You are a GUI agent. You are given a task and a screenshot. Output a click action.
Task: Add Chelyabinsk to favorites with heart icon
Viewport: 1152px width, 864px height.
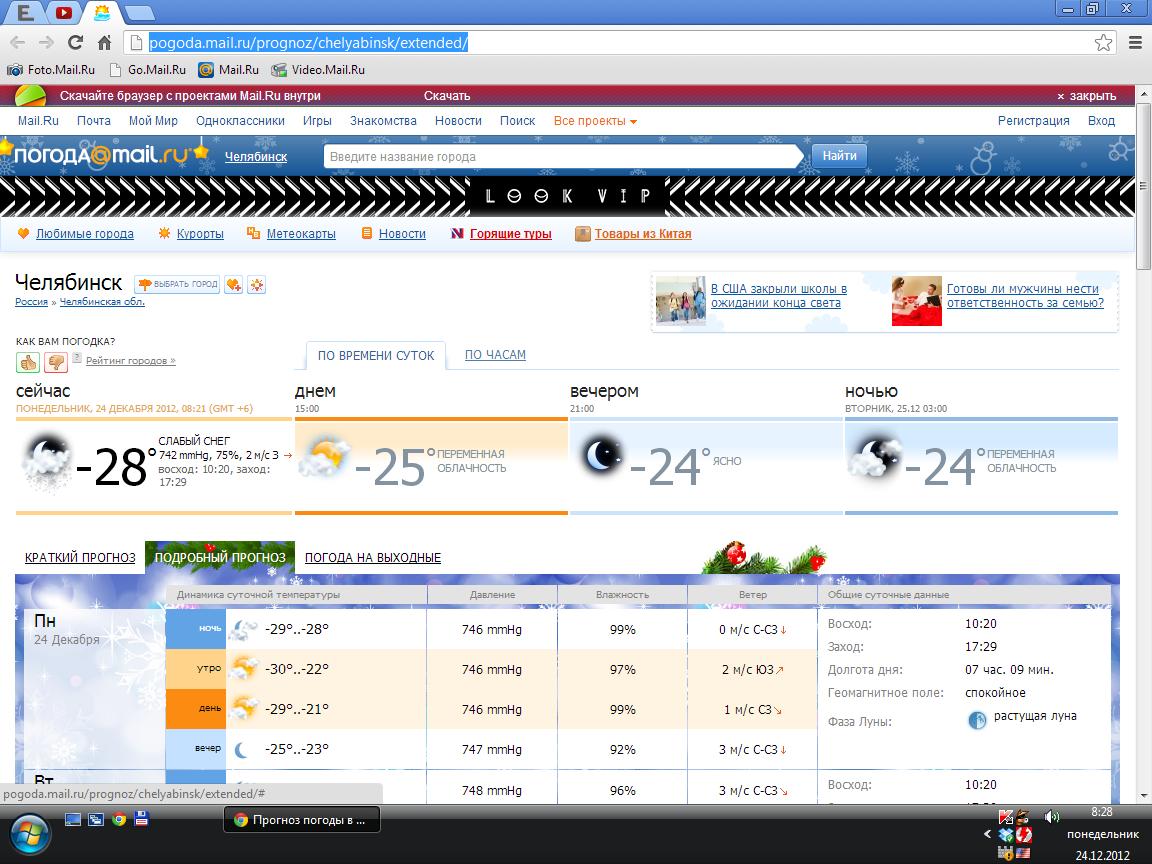[x=233, y=285]
